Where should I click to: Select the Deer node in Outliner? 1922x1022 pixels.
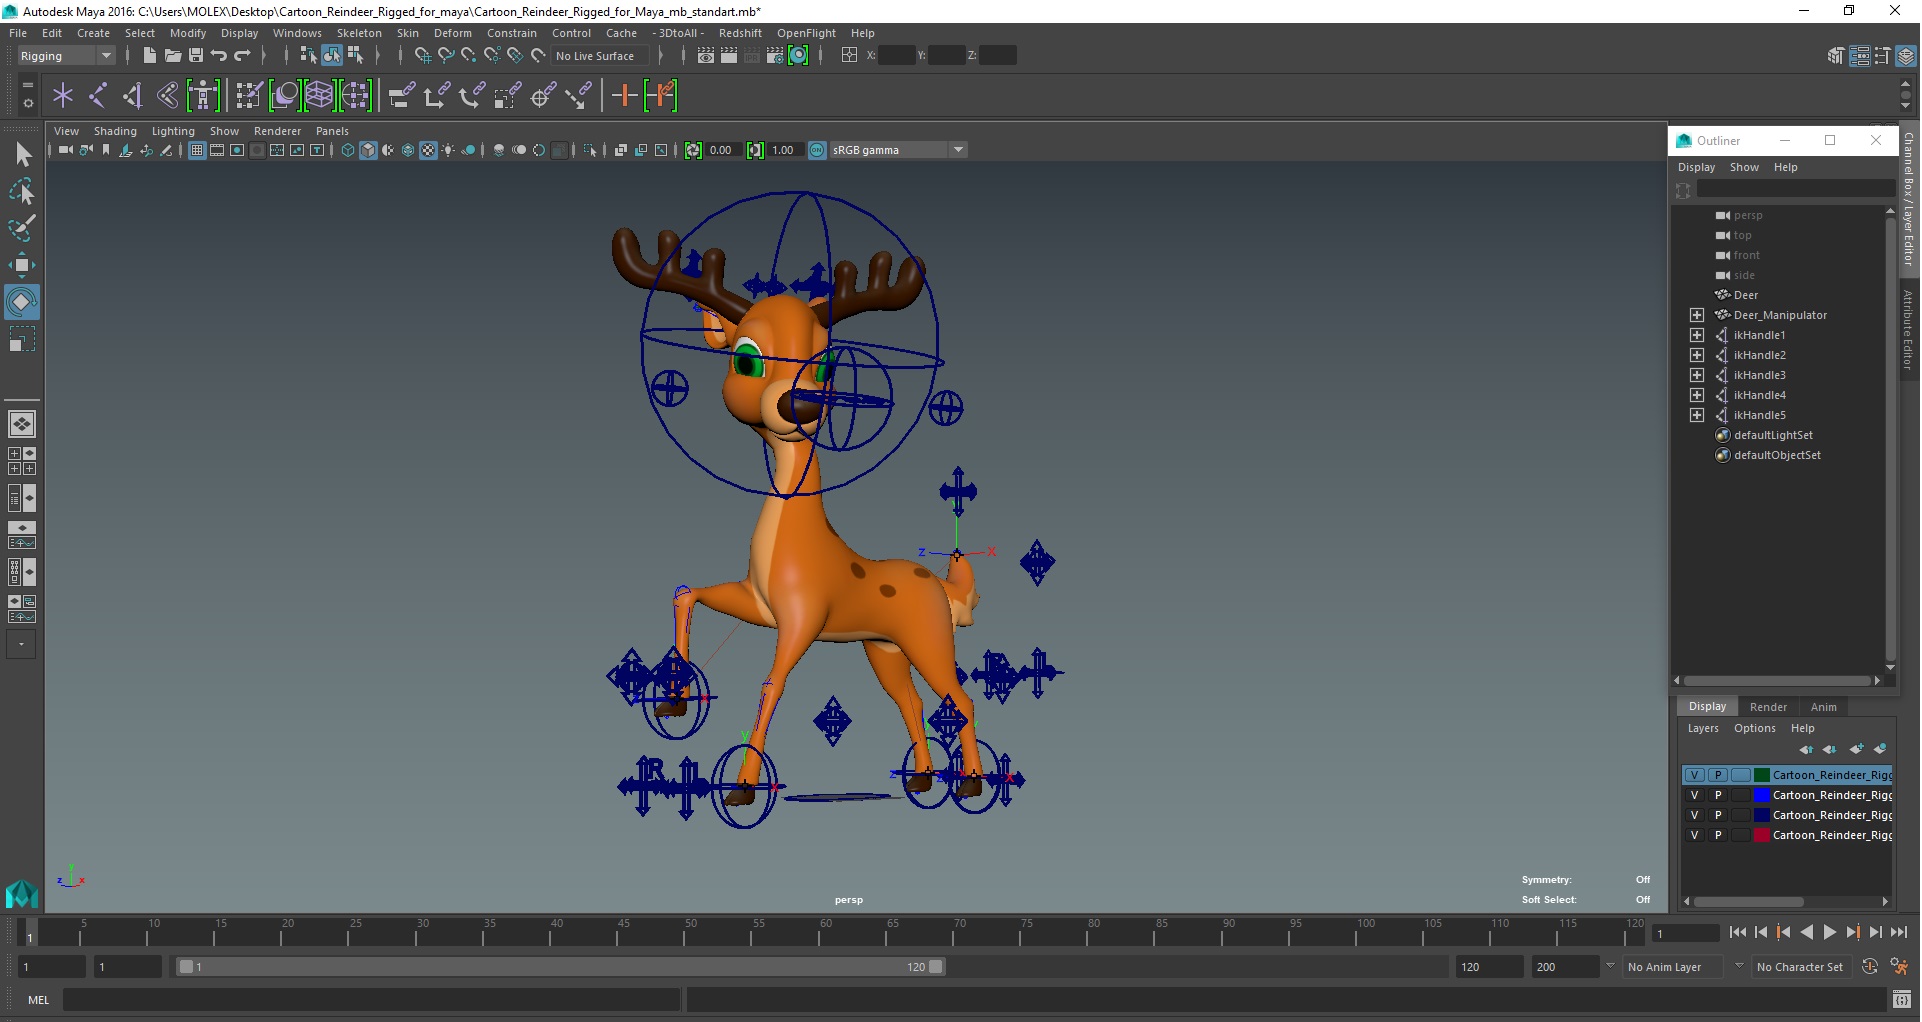tap(1745, 295)
